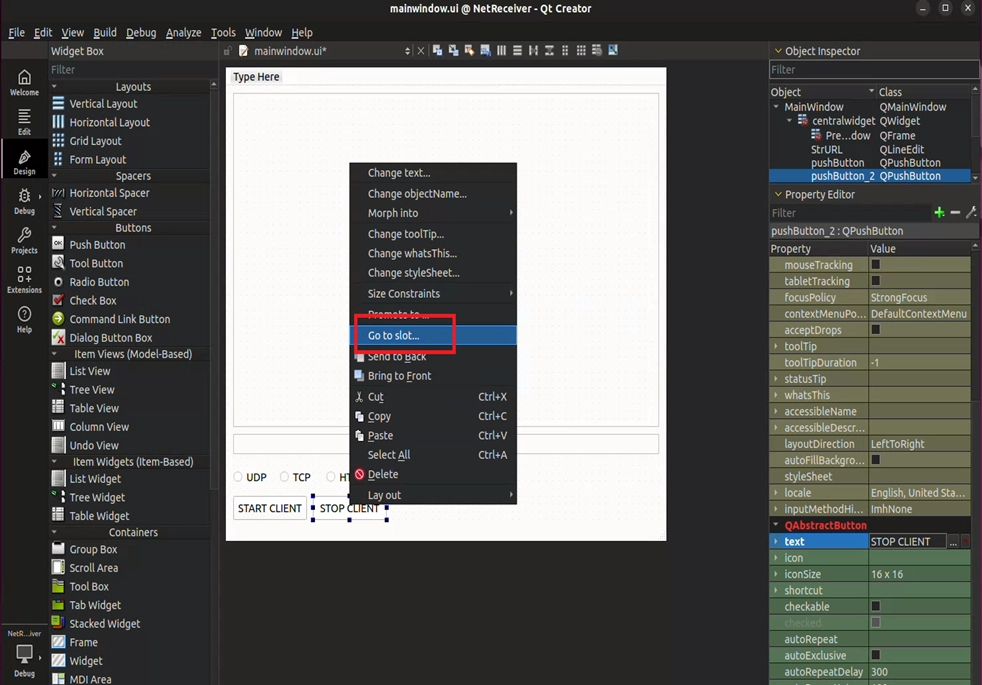Image resolution: width=982 pixels, height=685 pixels.
Task: Select StrURL row in Object Inspector
Action: (x=870, y=150)
